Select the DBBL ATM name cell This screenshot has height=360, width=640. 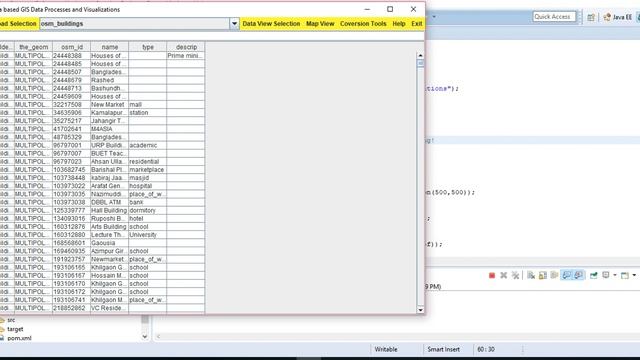109,202
